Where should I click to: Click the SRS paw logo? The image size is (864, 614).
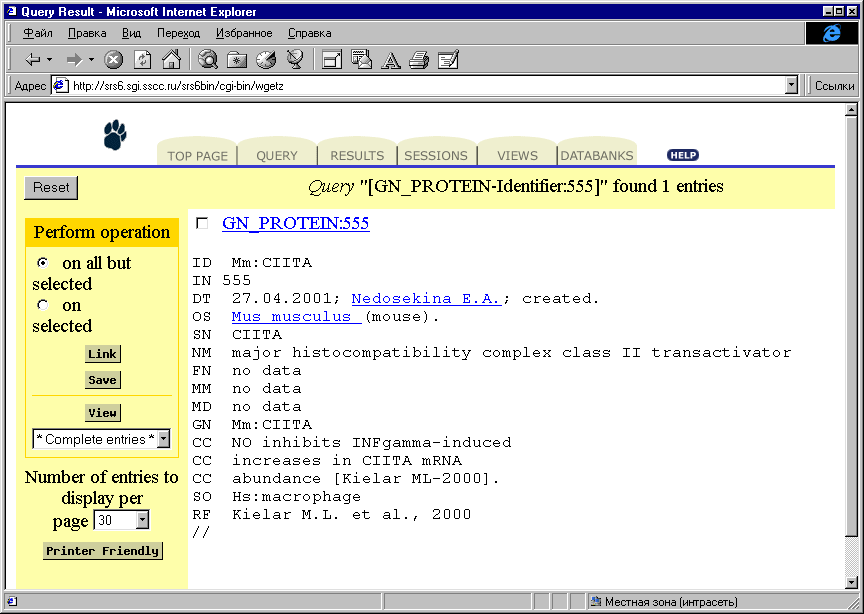(x=115, y=136)
